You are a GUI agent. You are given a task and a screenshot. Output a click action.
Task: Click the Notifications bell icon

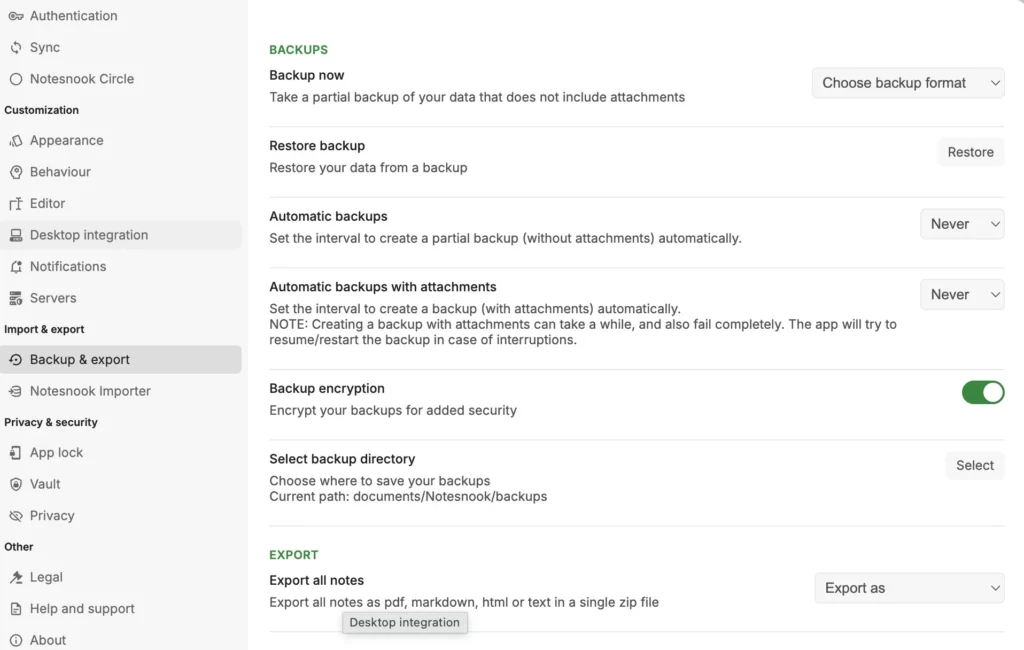point(16,267)
